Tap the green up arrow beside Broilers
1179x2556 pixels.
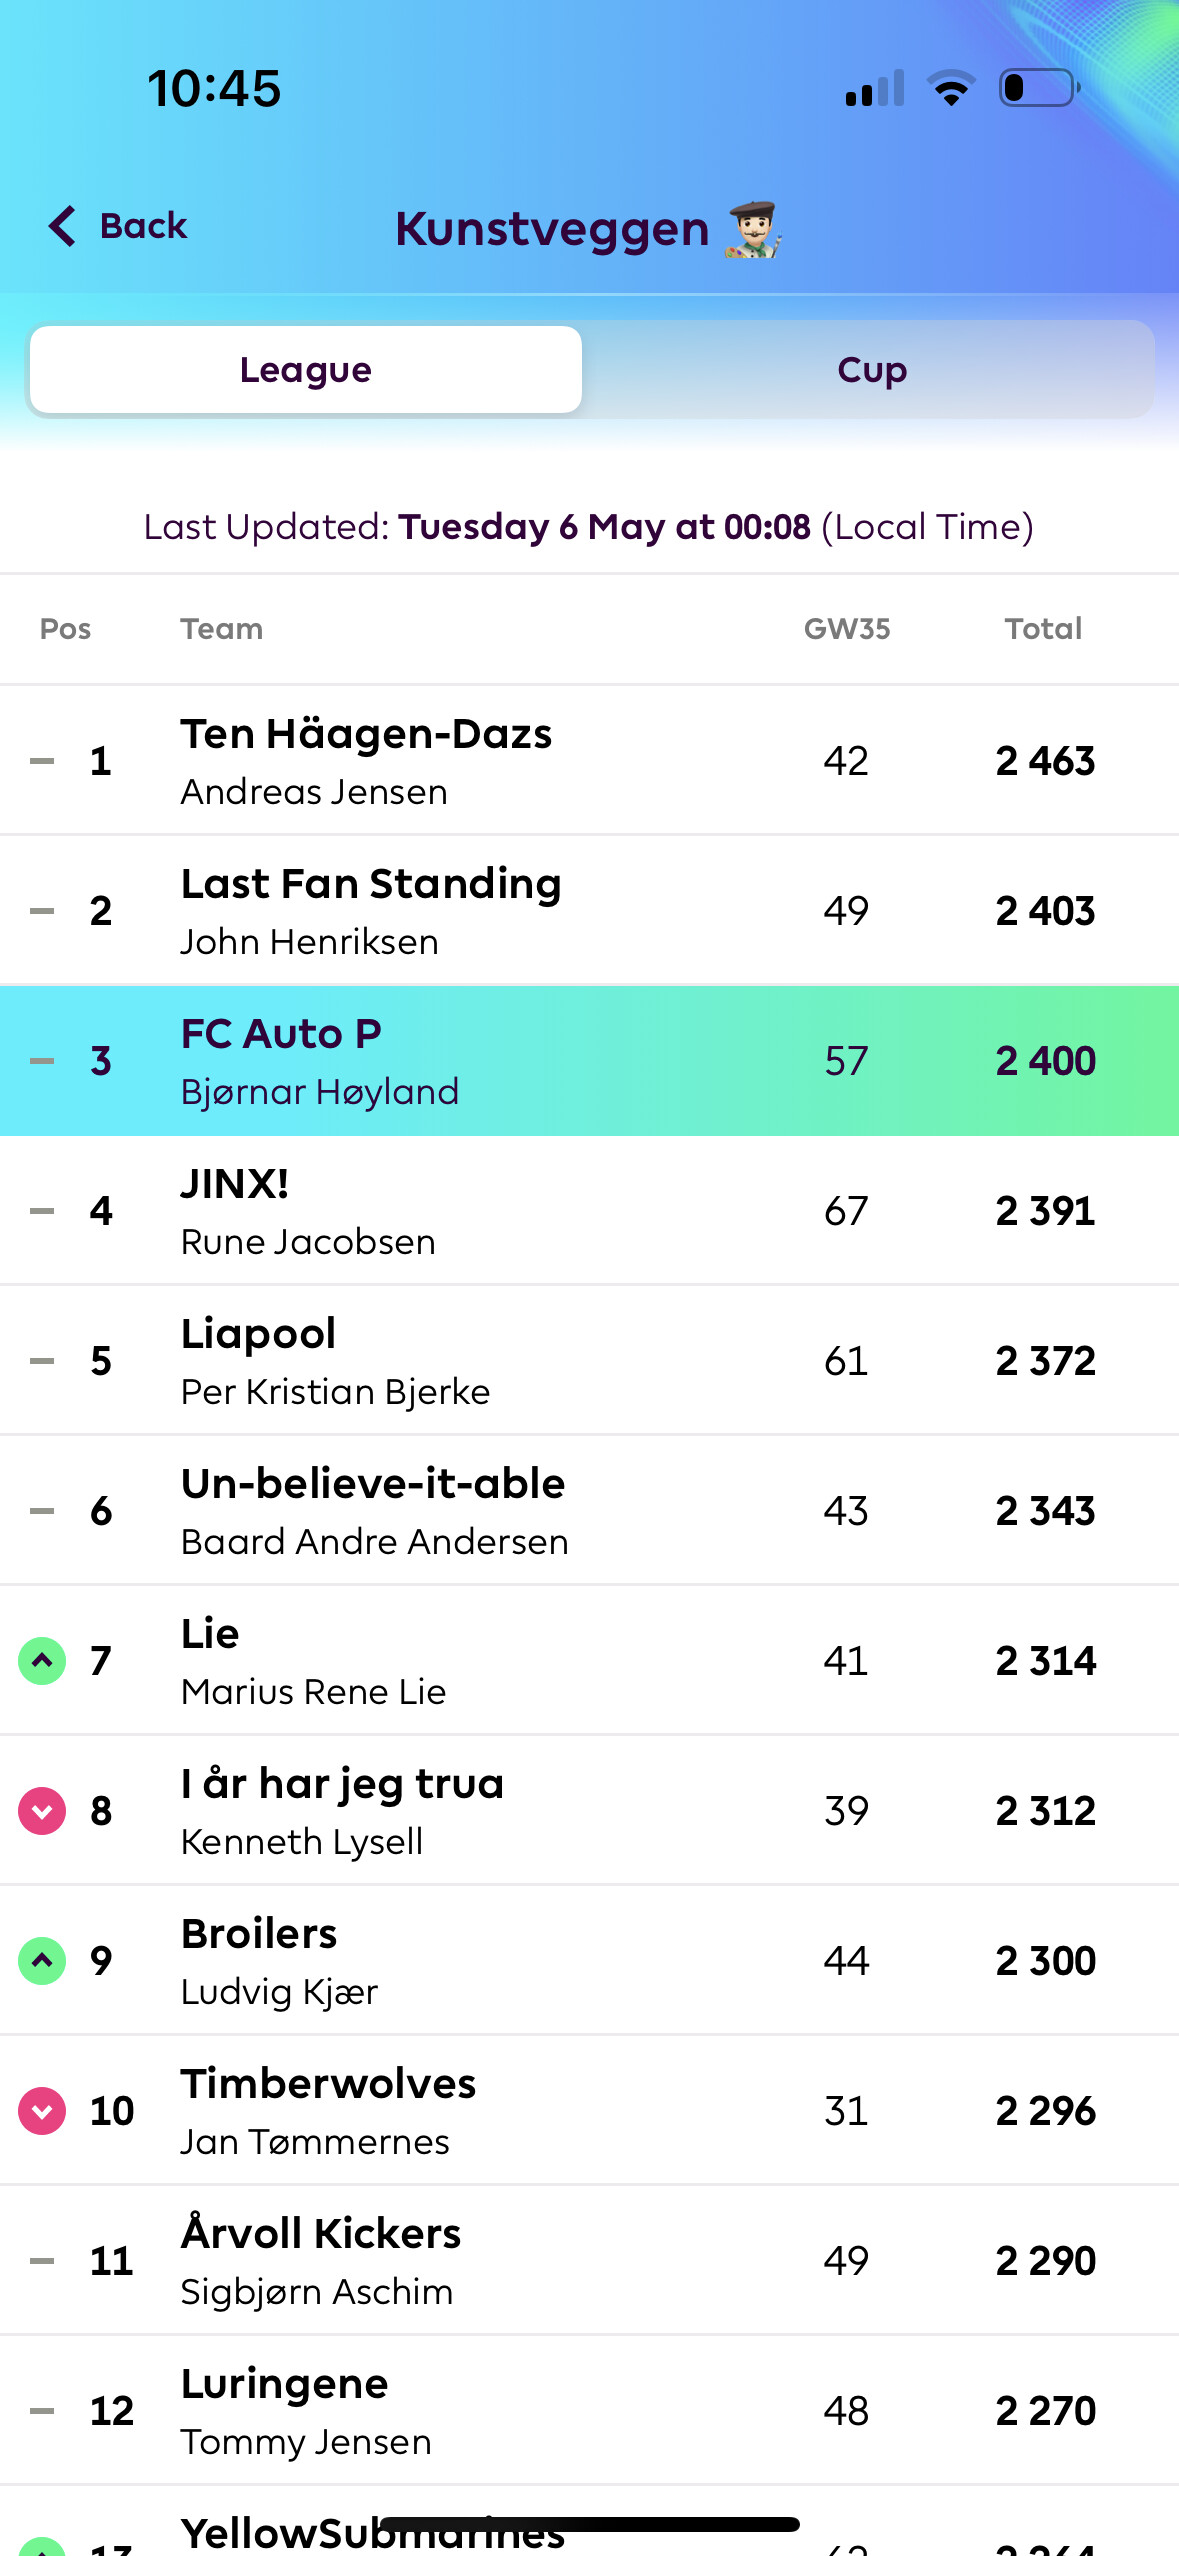tap(42, 1961)
